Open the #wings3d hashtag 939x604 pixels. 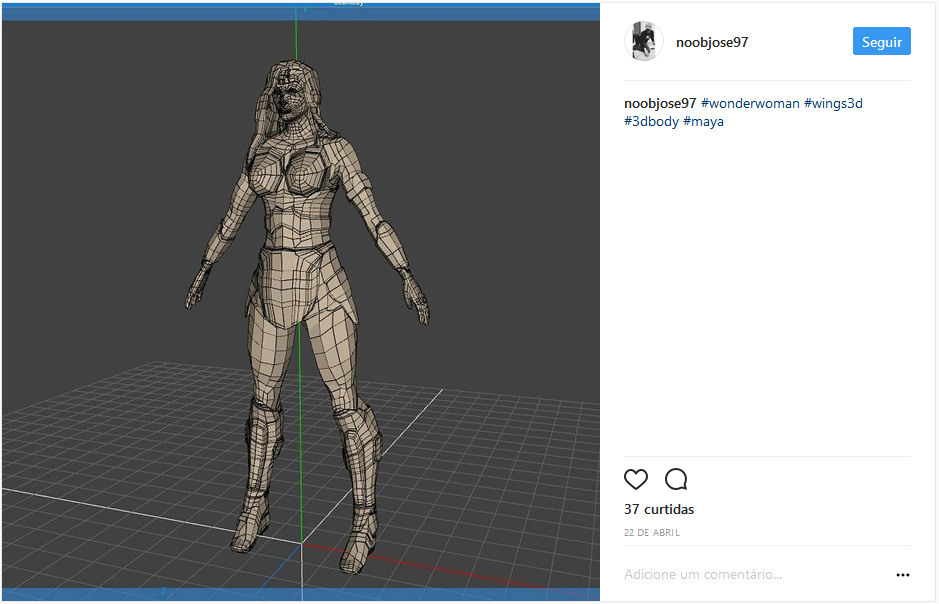(834, 103)
